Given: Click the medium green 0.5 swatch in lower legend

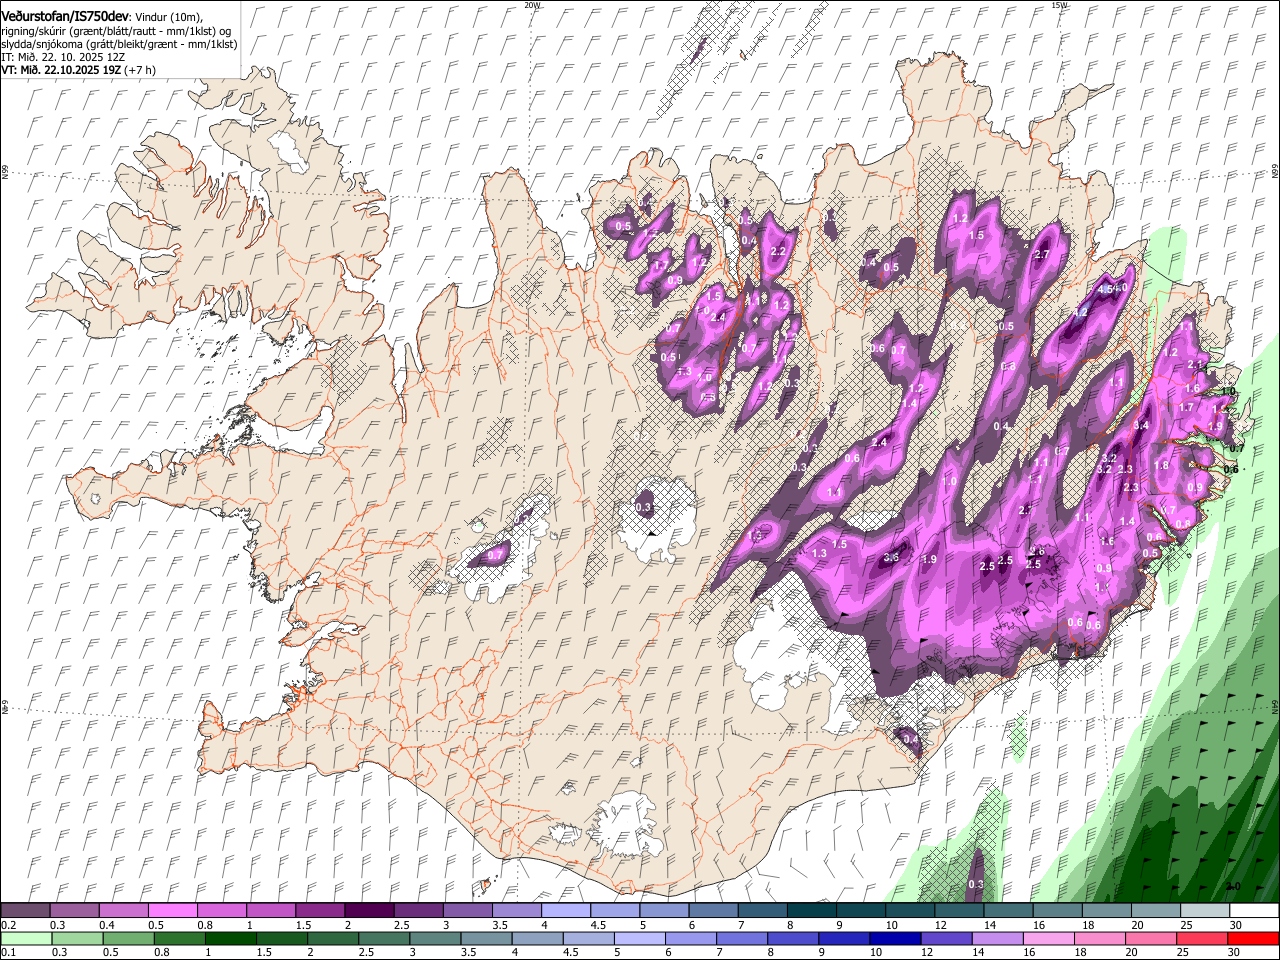Looking at the screenshot, I should (x=129, y=939).
